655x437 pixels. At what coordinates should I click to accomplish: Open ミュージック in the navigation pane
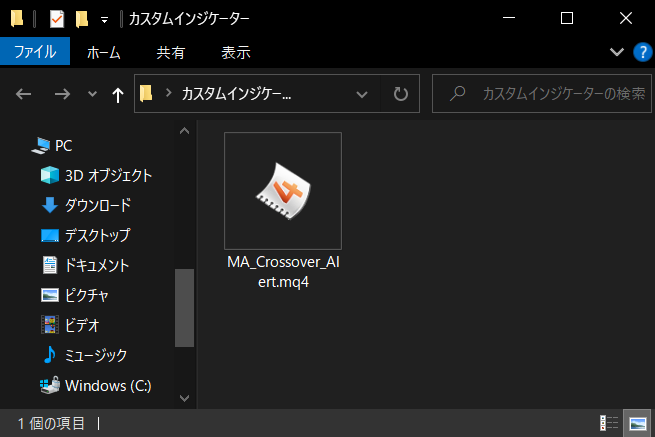point(84,355)
